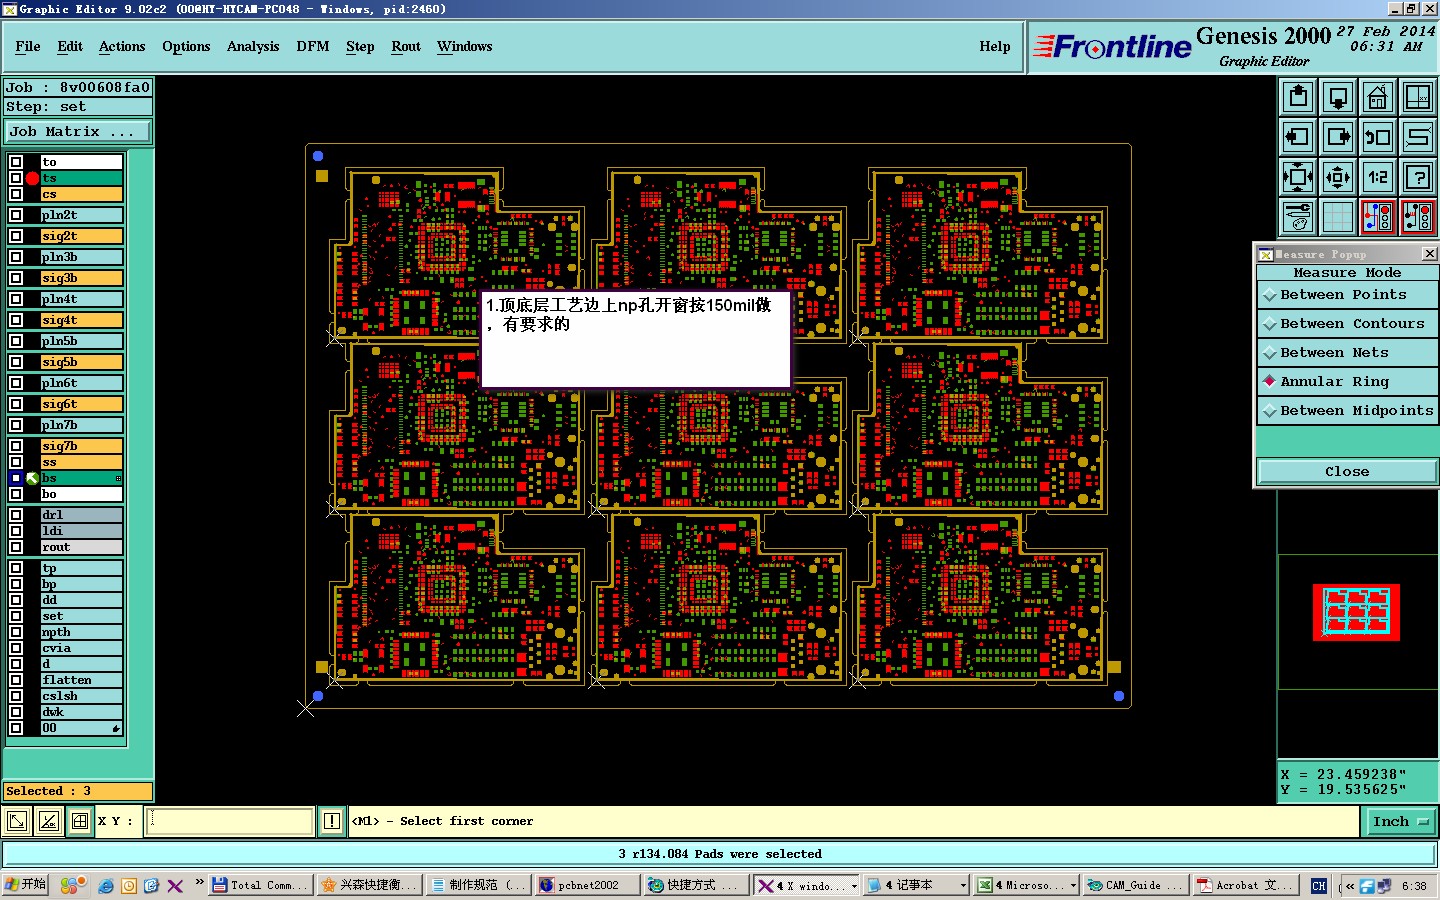Screen dimensions: 1440x900
Task: Toggle visibility checkbox for layer sig3b
Action: [x=16, y=278]
